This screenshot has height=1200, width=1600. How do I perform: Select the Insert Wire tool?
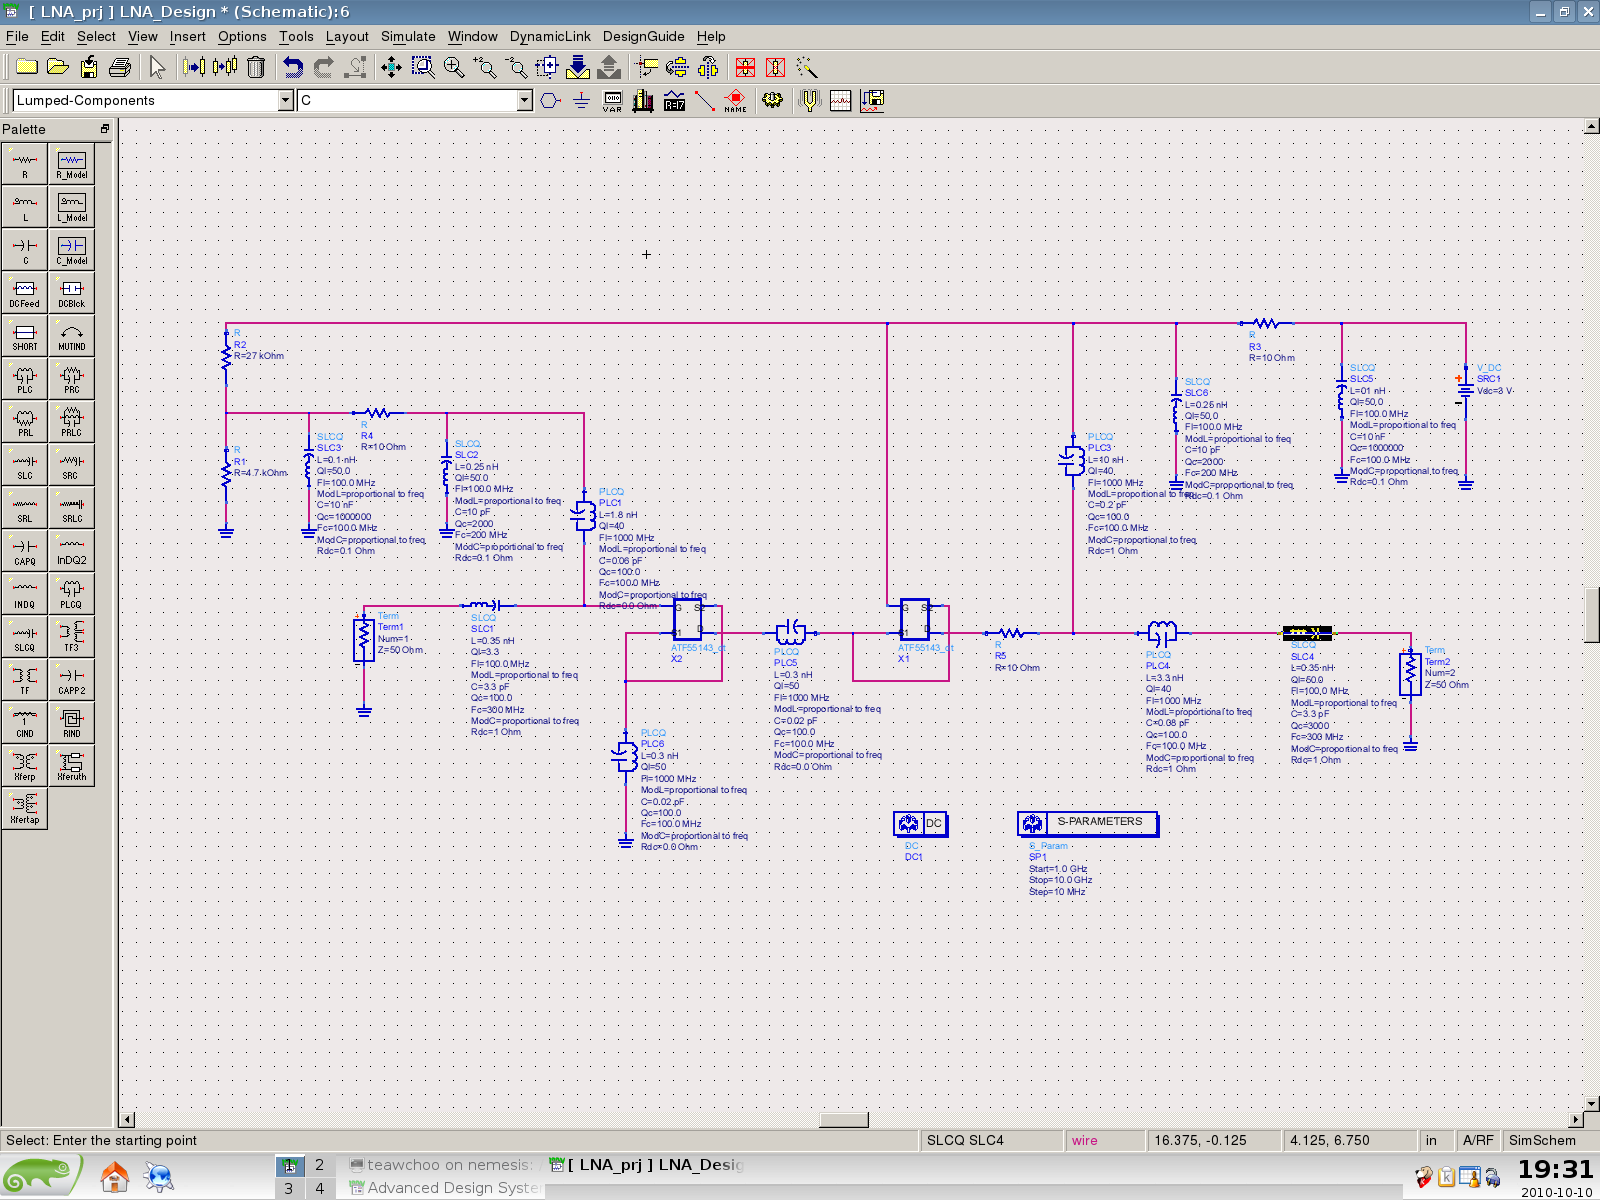(705, 100)
